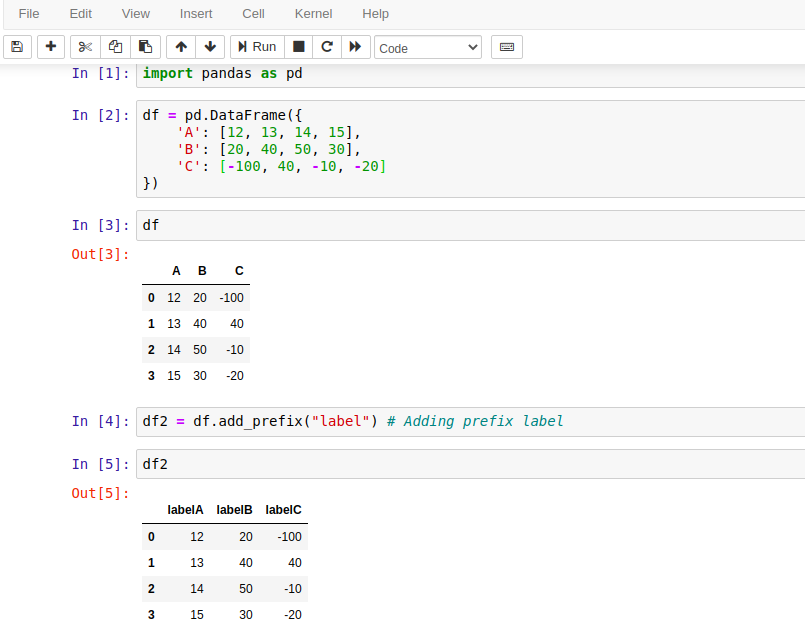
Task: Click the -100 value under labelC
Action: pos(290,537)
